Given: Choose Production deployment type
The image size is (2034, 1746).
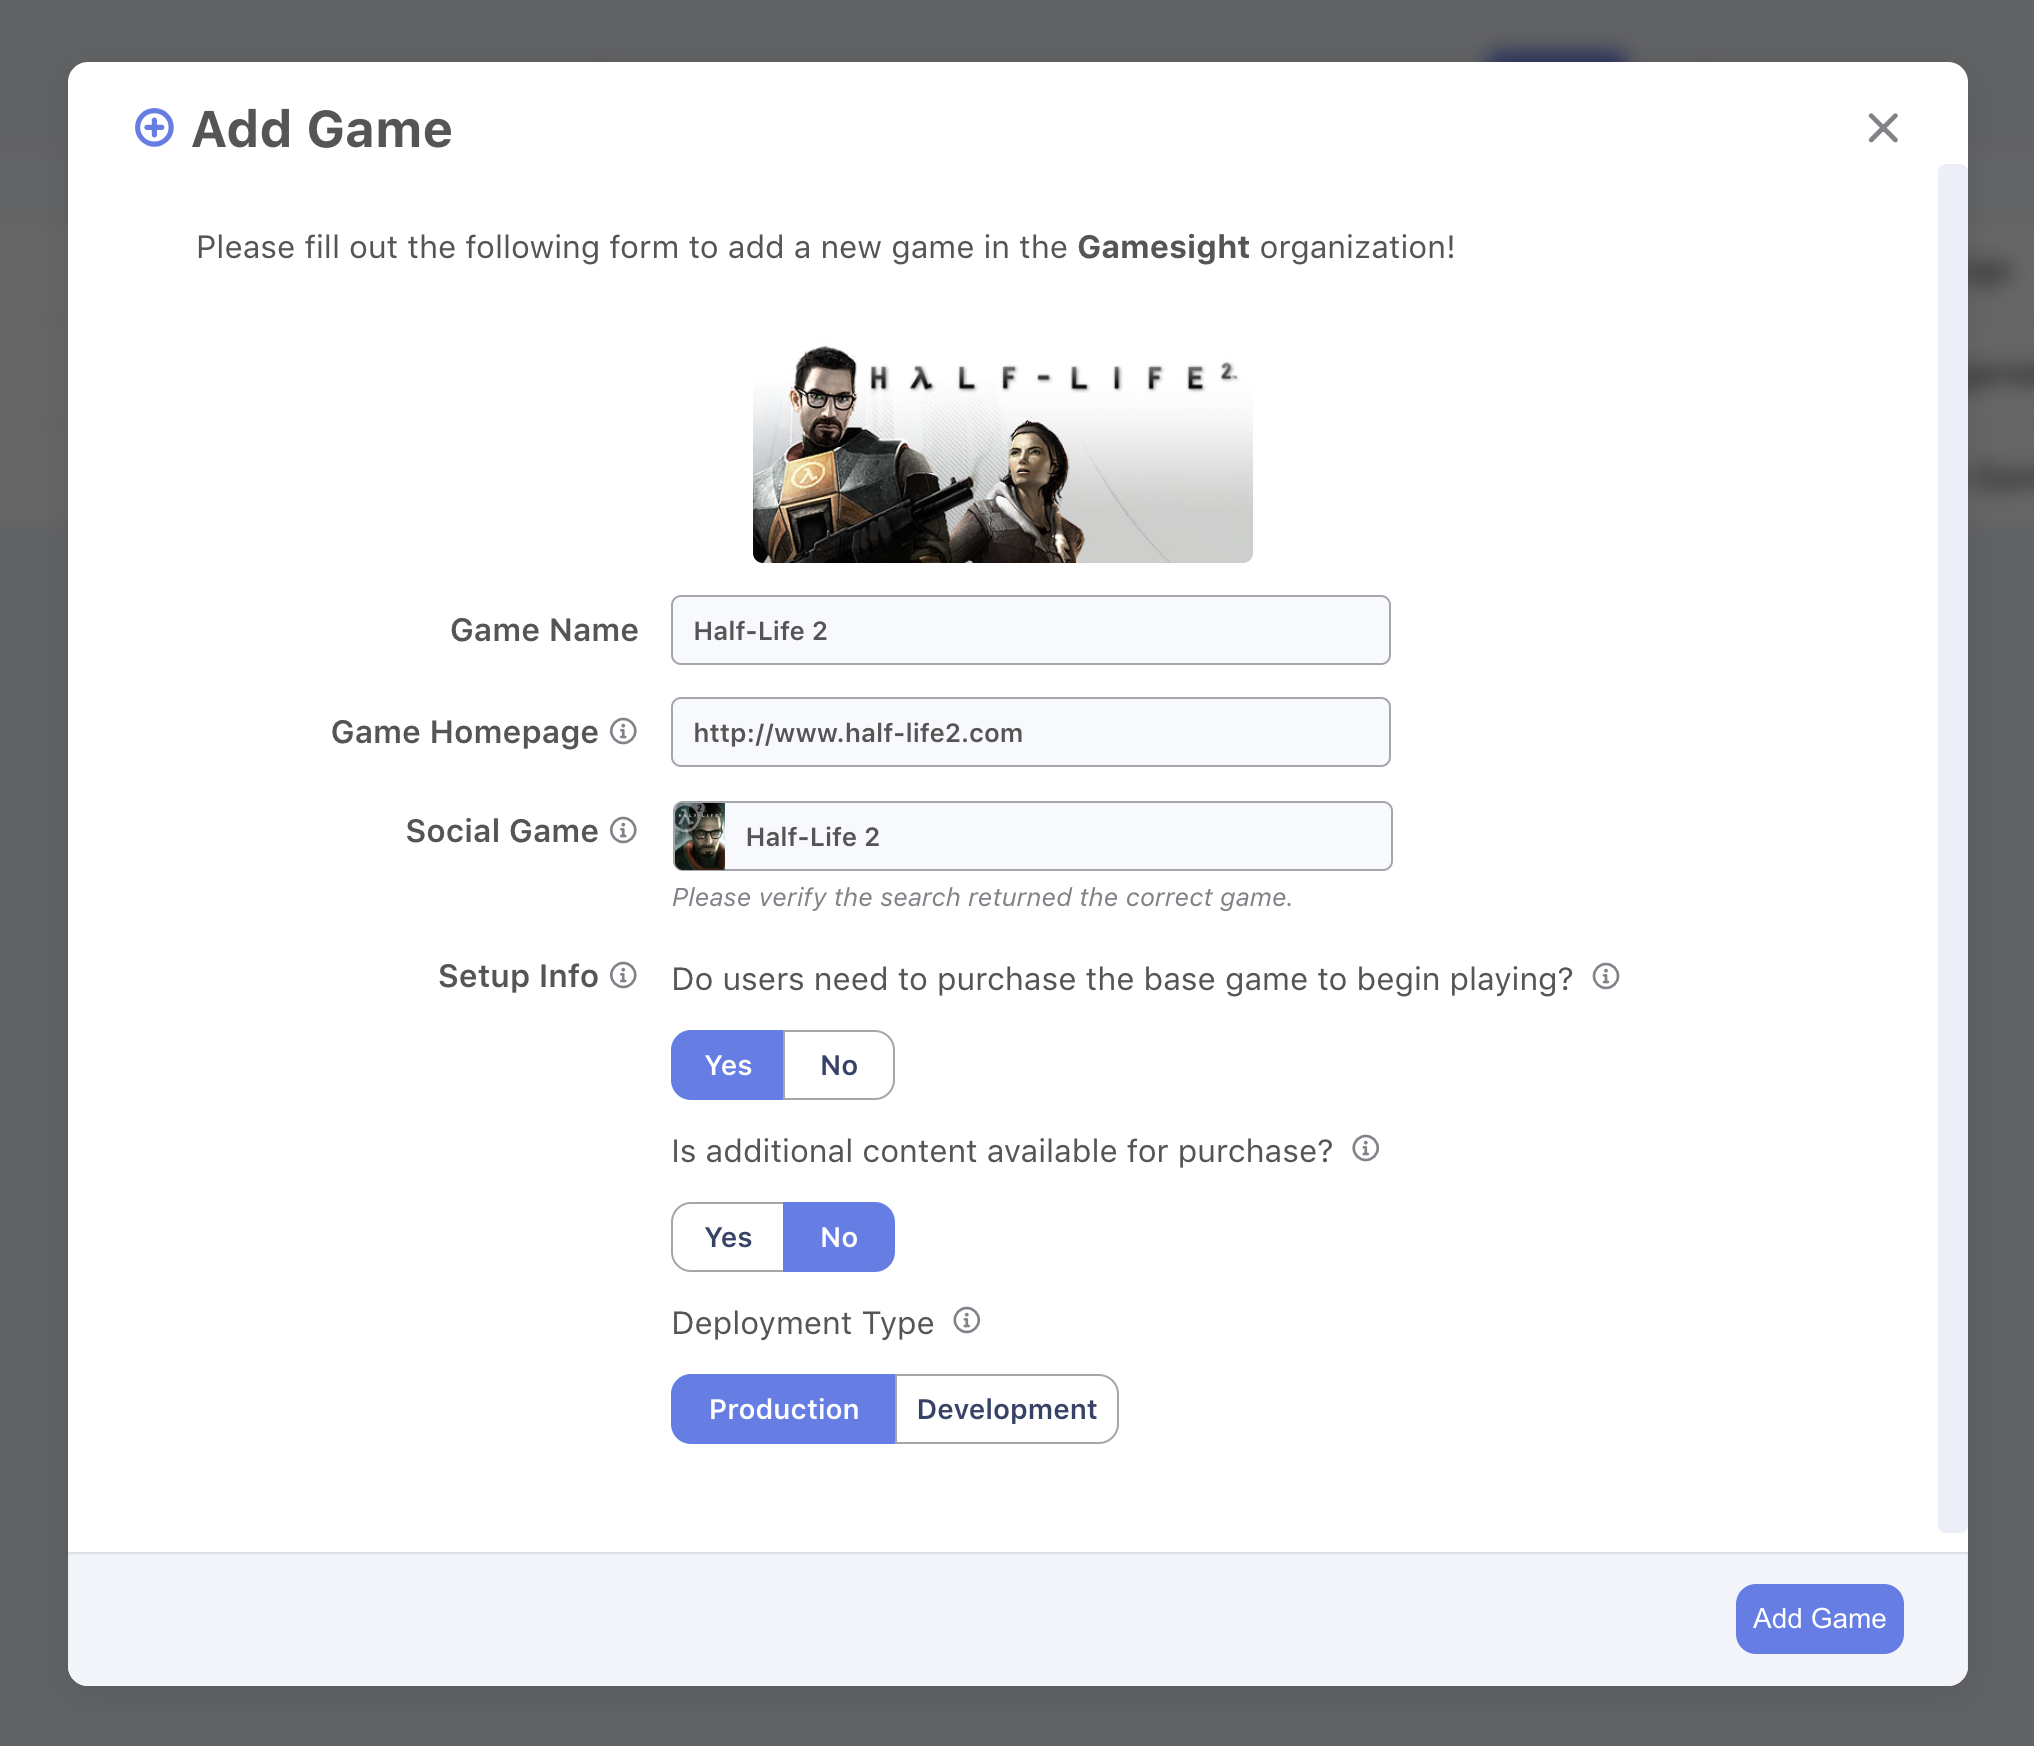Looking at the screenshot, I should (784, 1409).
